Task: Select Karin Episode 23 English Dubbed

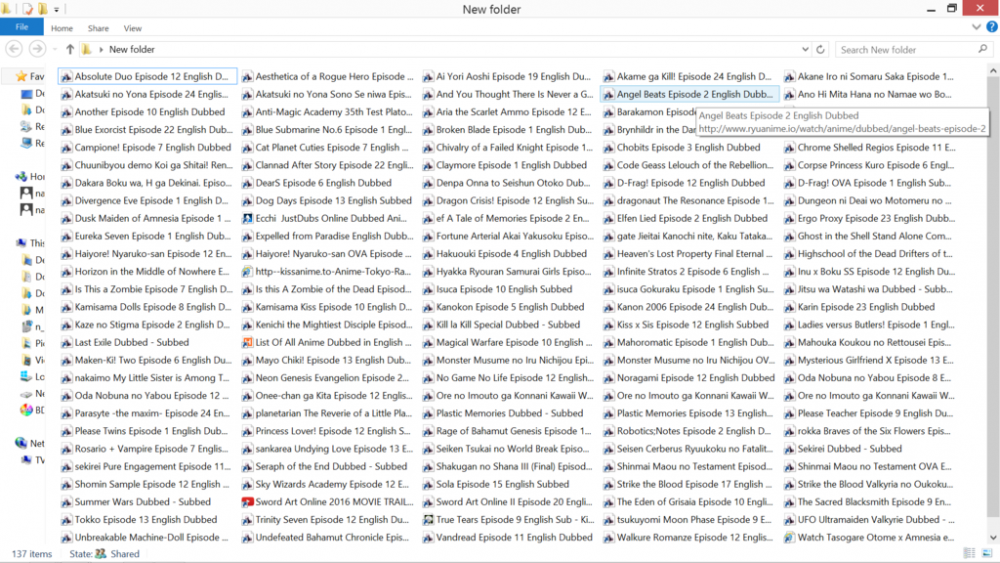Action: click(x=866, y=307)
